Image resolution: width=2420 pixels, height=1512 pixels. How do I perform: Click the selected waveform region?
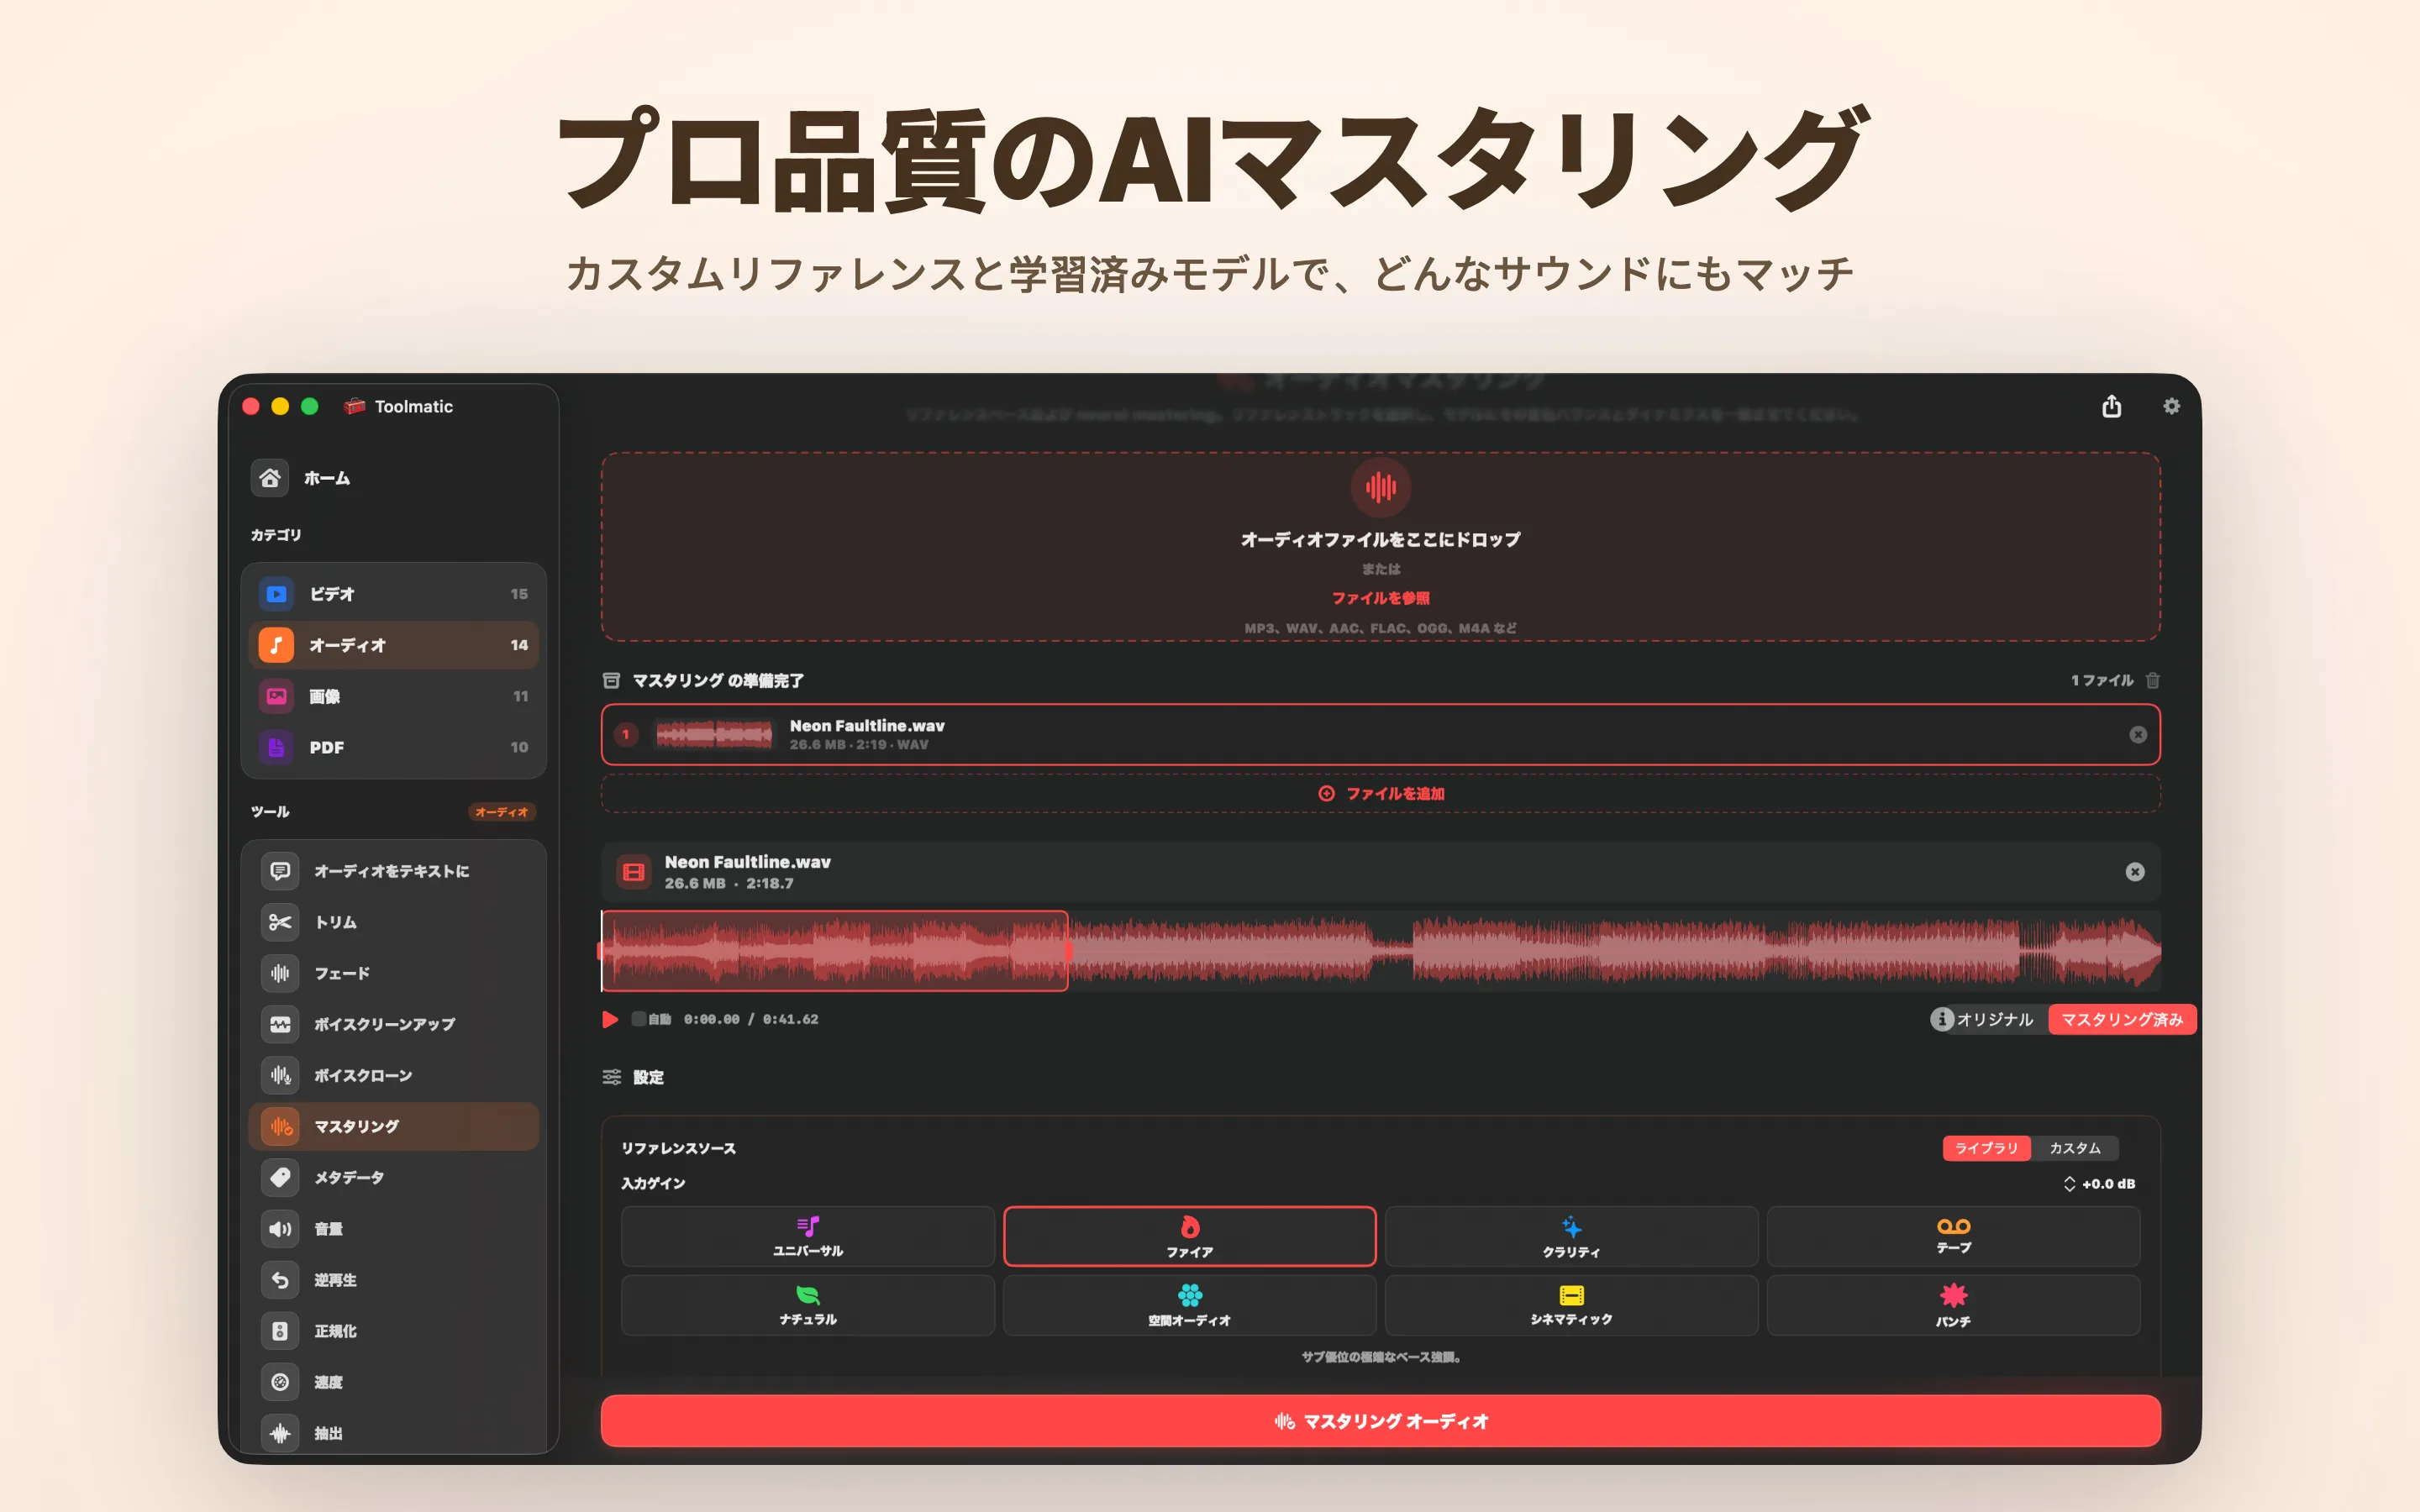pyautogui.click(x=835, y=950)
